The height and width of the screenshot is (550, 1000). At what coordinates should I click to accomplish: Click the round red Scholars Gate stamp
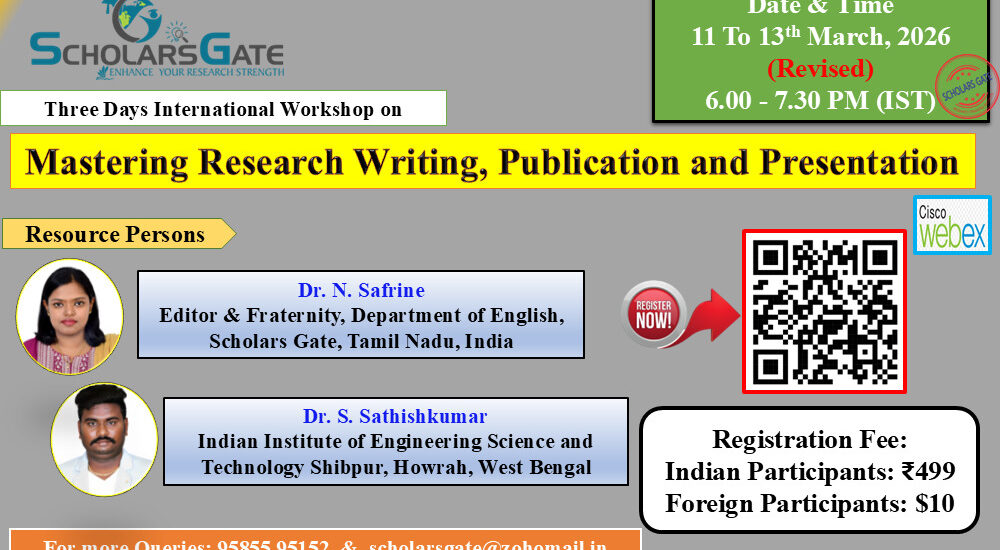pyautogui.click(x=966, y=89)
